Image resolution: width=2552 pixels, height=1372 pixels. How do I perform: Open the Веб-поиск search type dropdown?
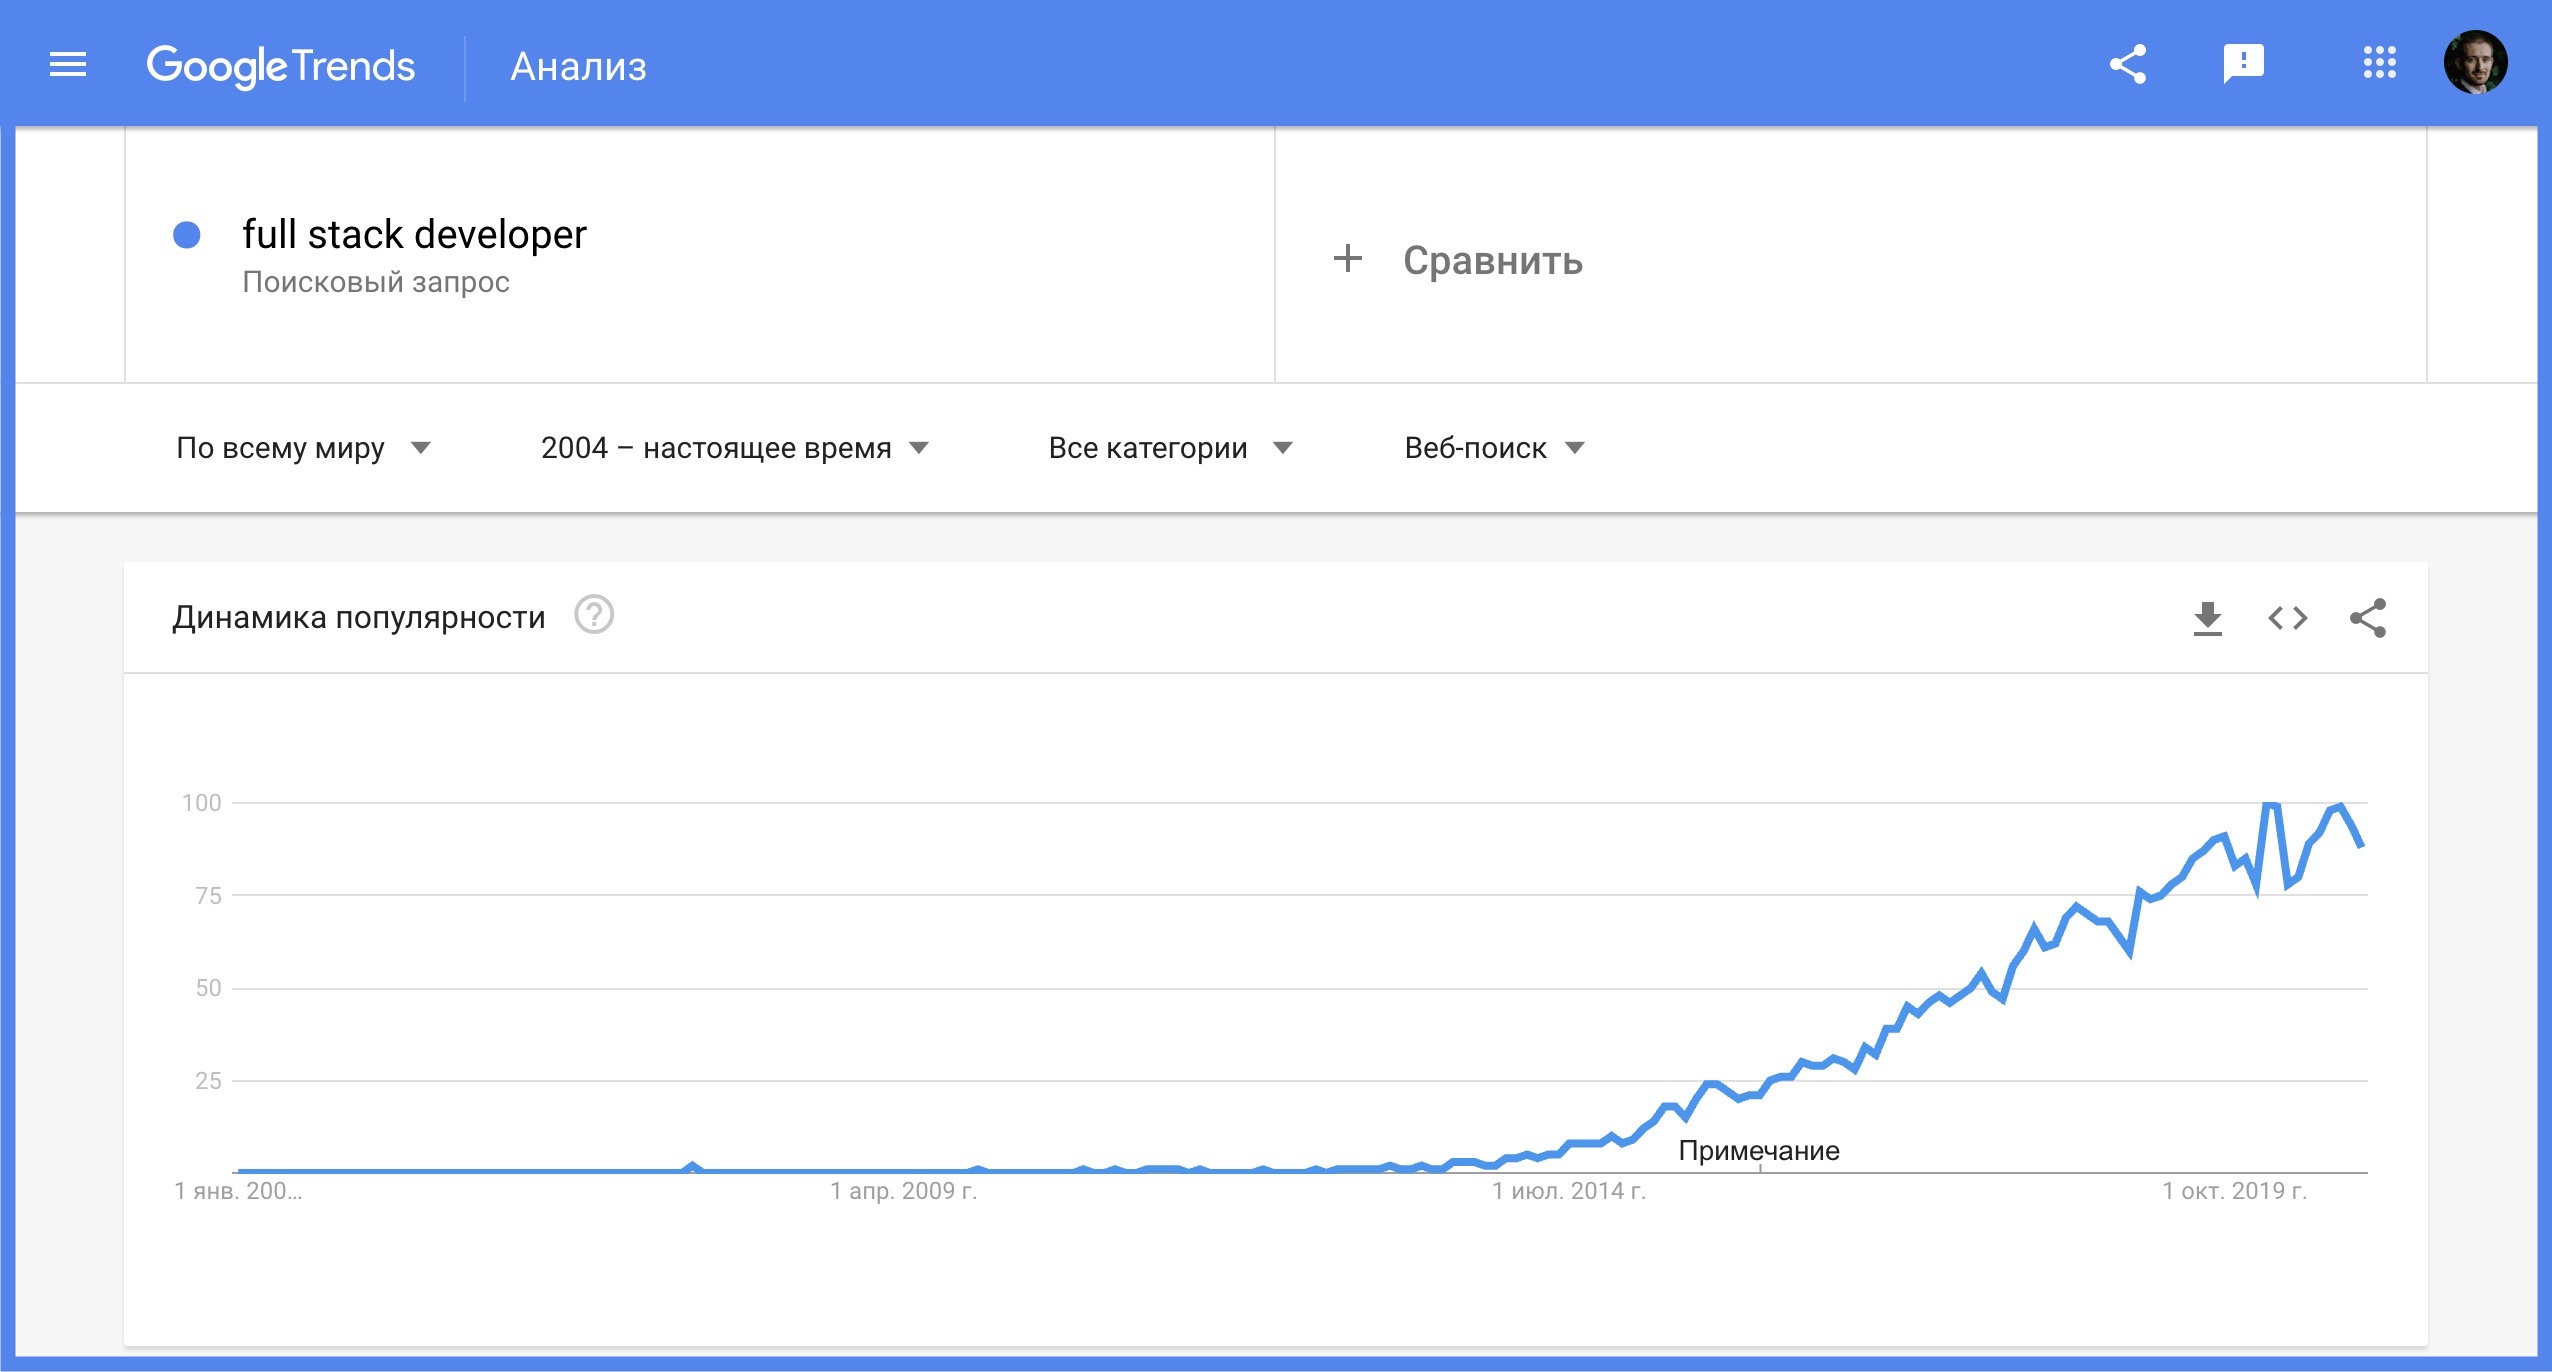(x=1489, y=448)
